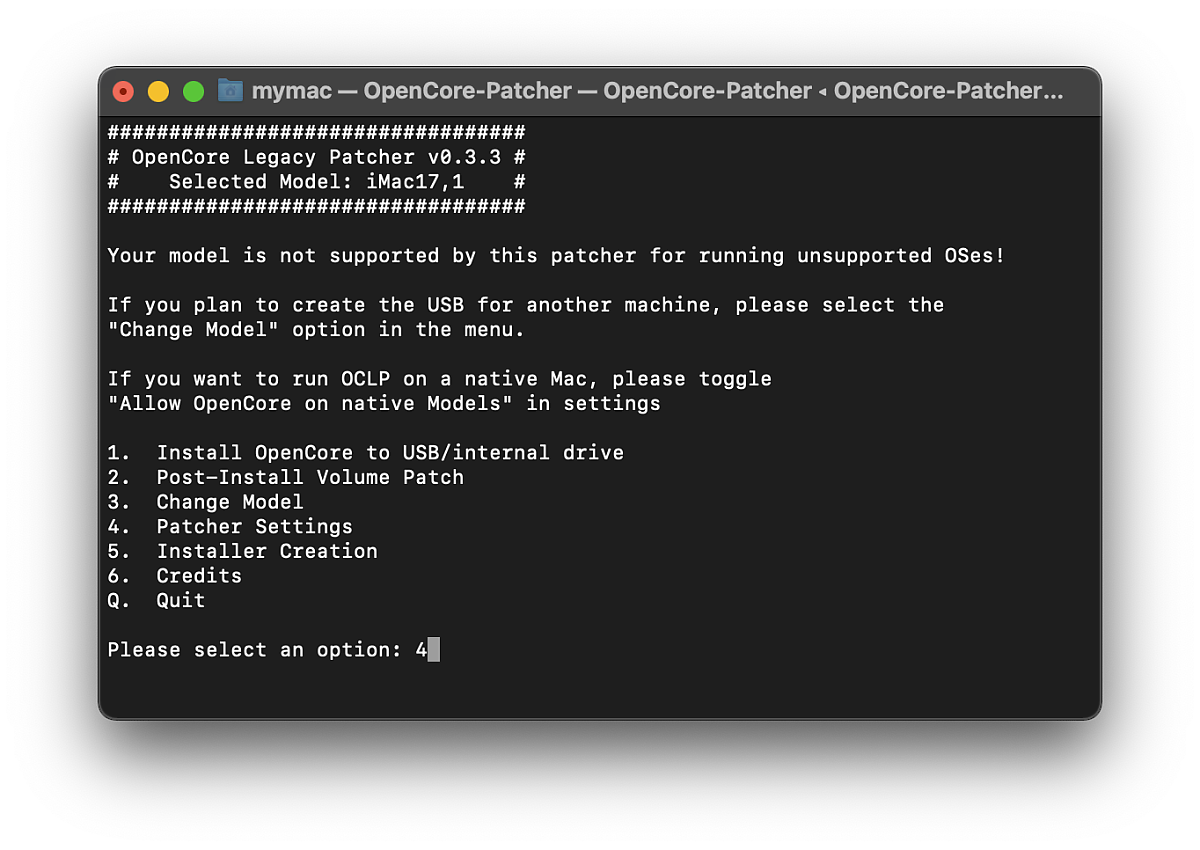The width and height of the screenshot is (1200, 850).
Task: Click the window title 'mymac — OpenCore-Patcher'
Action: 658,91
